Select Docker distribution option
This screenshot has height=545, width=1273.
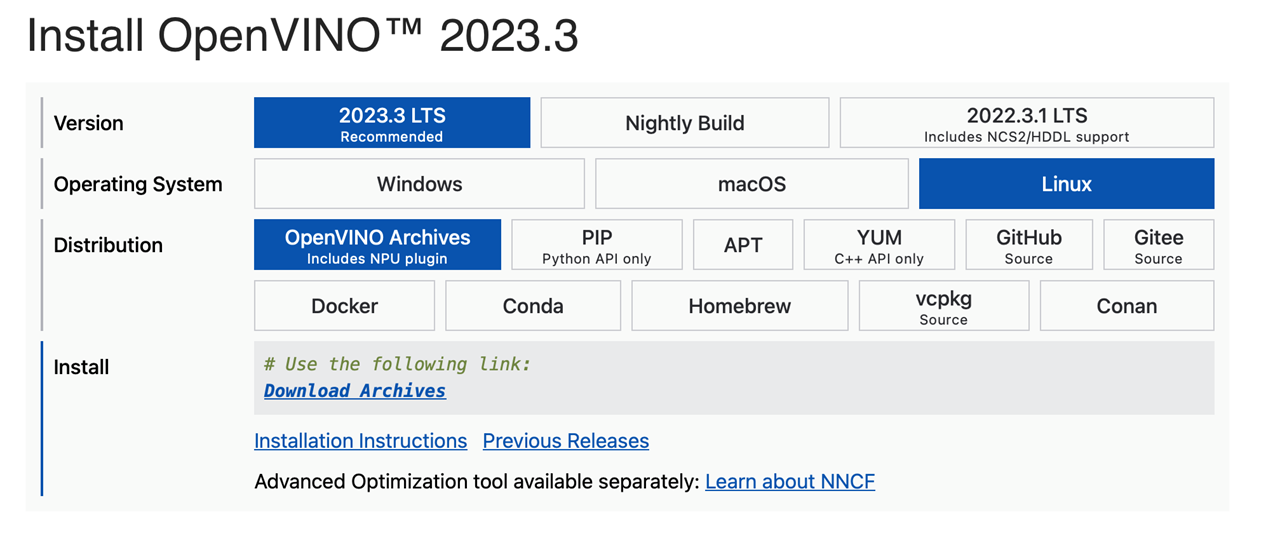click(x=344, y=306)
